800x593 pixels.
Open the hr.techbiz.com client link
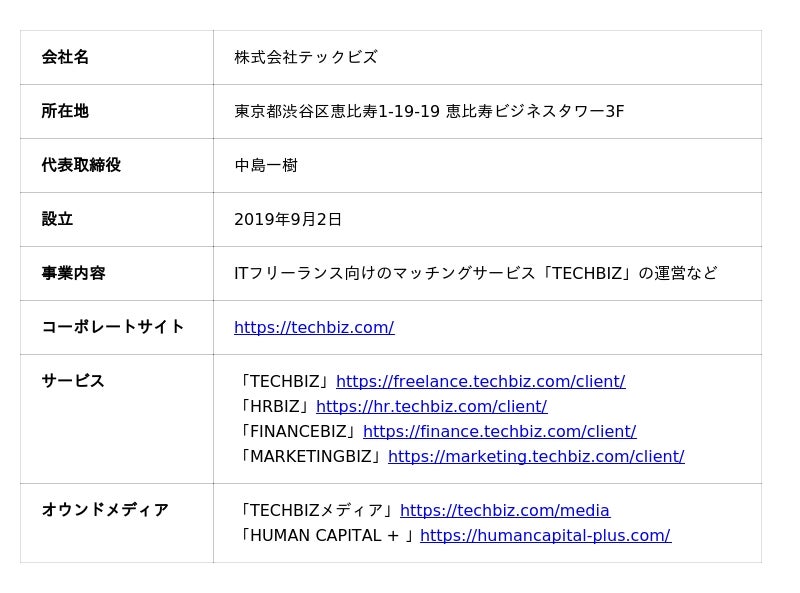click(x=431, y=406)
